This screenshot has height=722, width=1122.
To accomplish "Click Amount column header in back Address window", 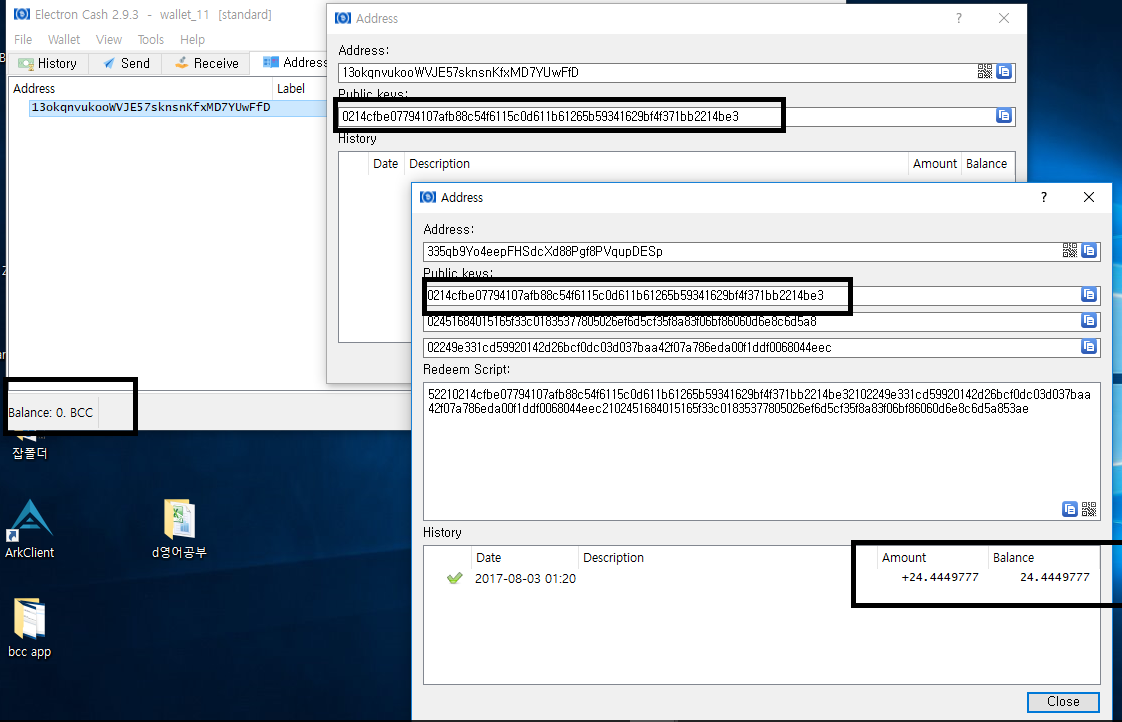I will pyautogui.click(x=935, y=164).
